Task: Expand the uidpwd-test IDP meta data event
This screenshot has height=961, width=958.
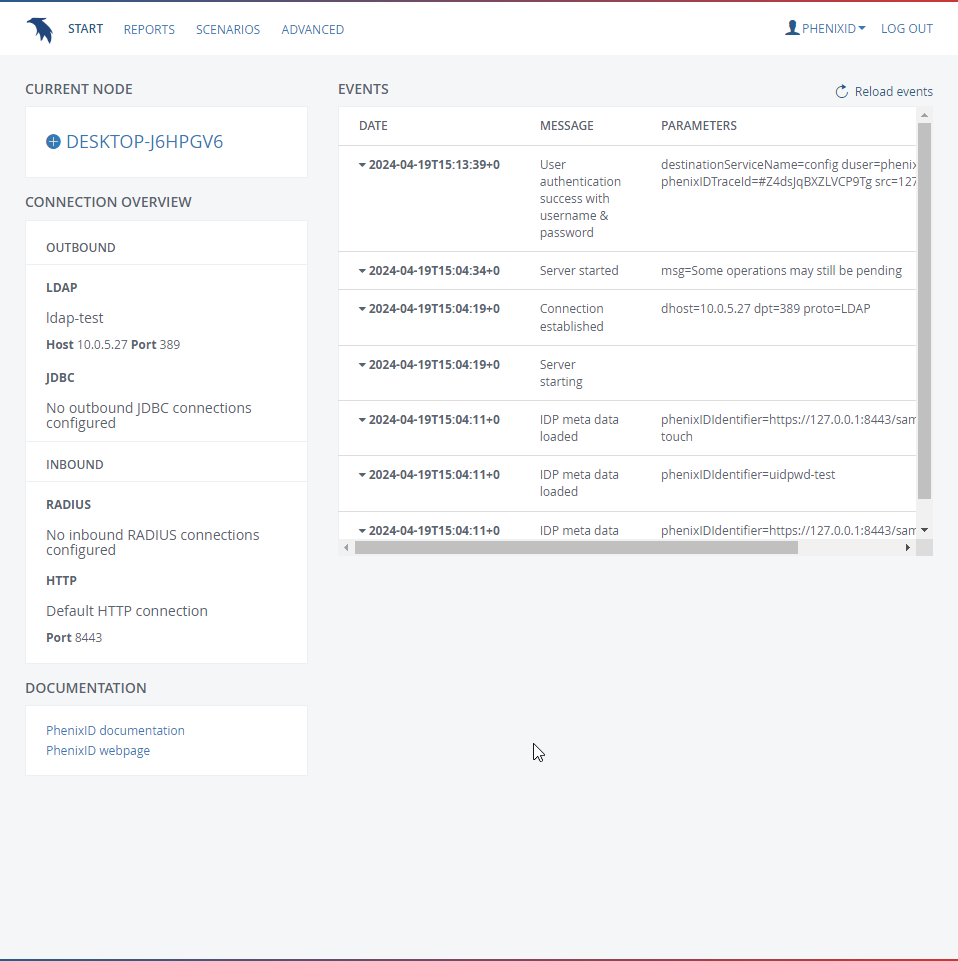Action: (x=362, y=475)
